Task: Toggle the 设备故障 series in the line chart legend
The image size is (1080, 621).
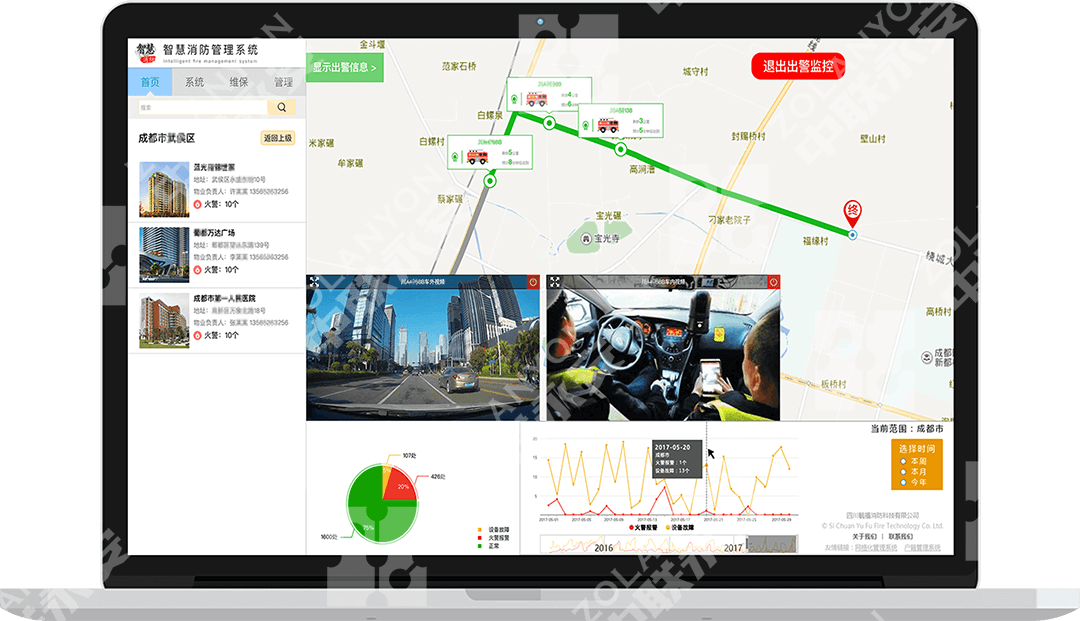Action: pos(680,528)
